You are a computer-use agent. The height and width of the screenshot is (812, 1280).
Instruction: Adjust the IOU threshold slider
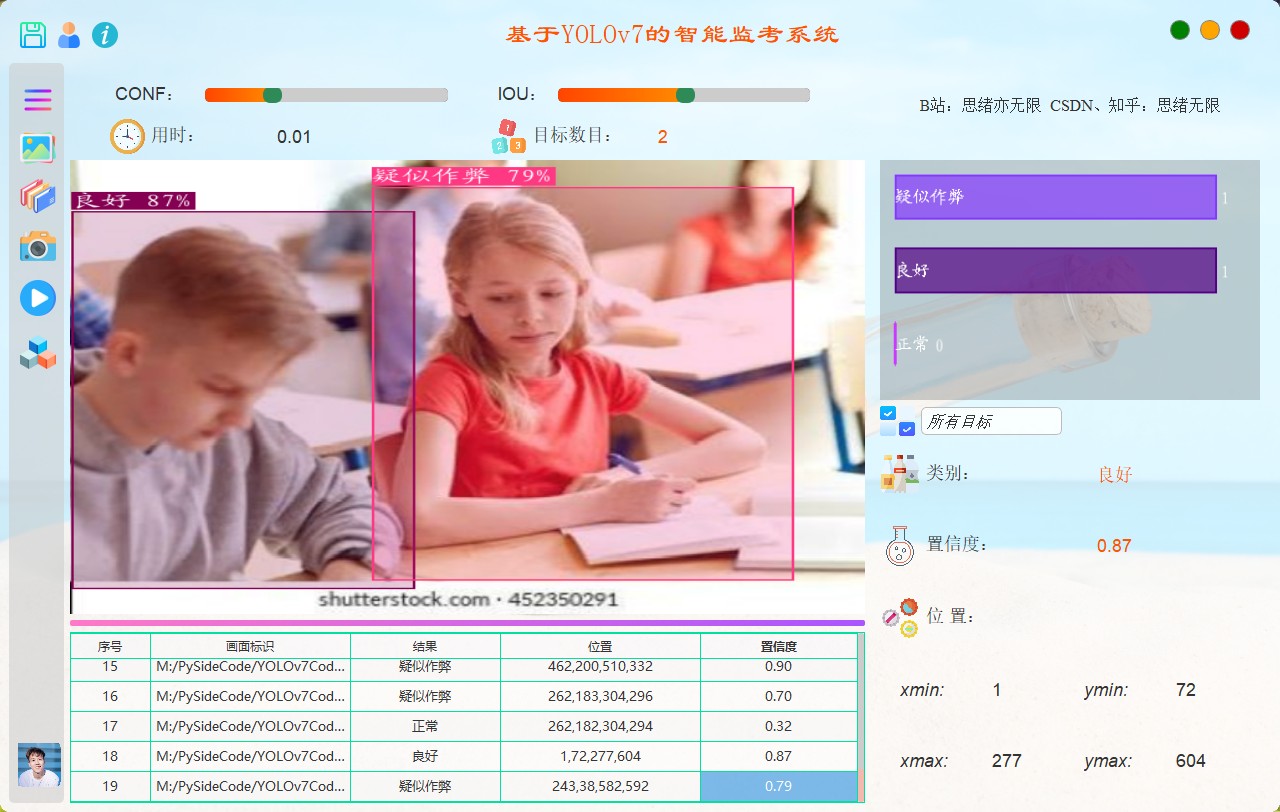(685, 95)
